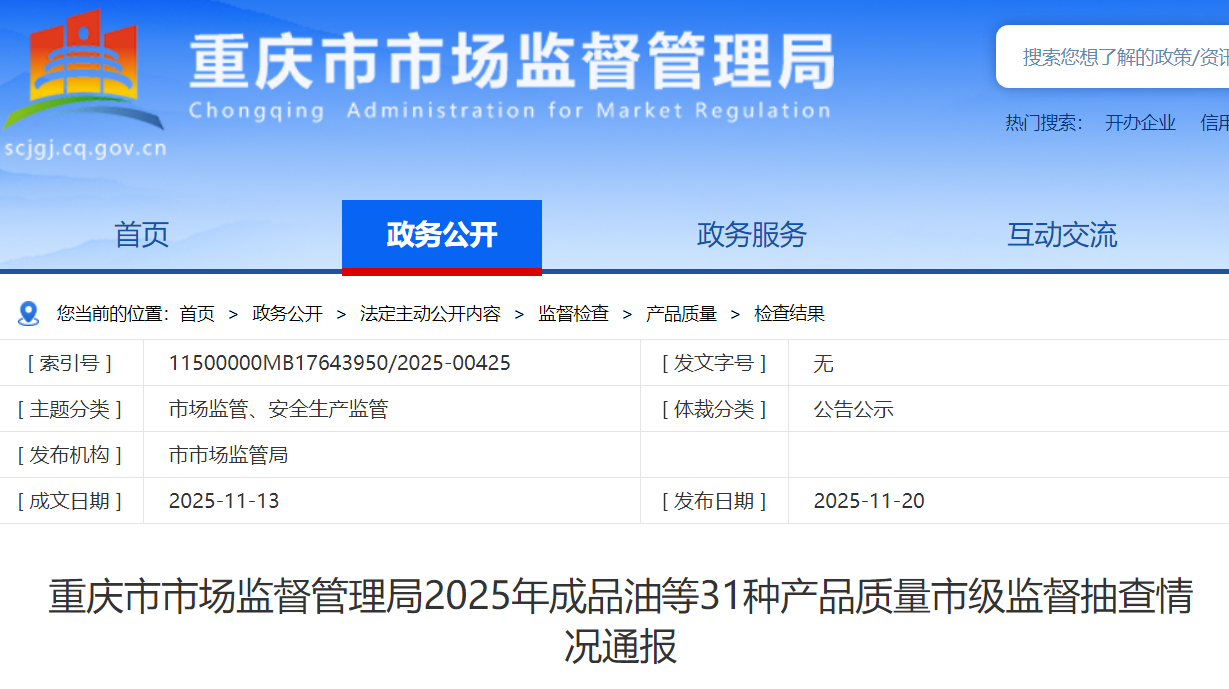Screen dimensions: 1229x689
Task: Click the 重庆市市场监督管理局 site title banner
Action: 511,63
